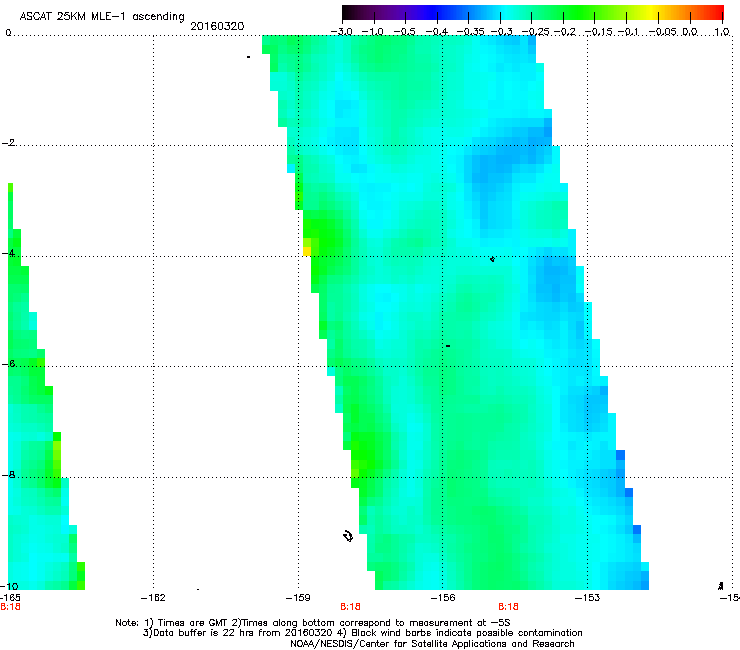Click the "ASCAT 25KM MLE-1 ascending" title

click(x=102, y=17)
